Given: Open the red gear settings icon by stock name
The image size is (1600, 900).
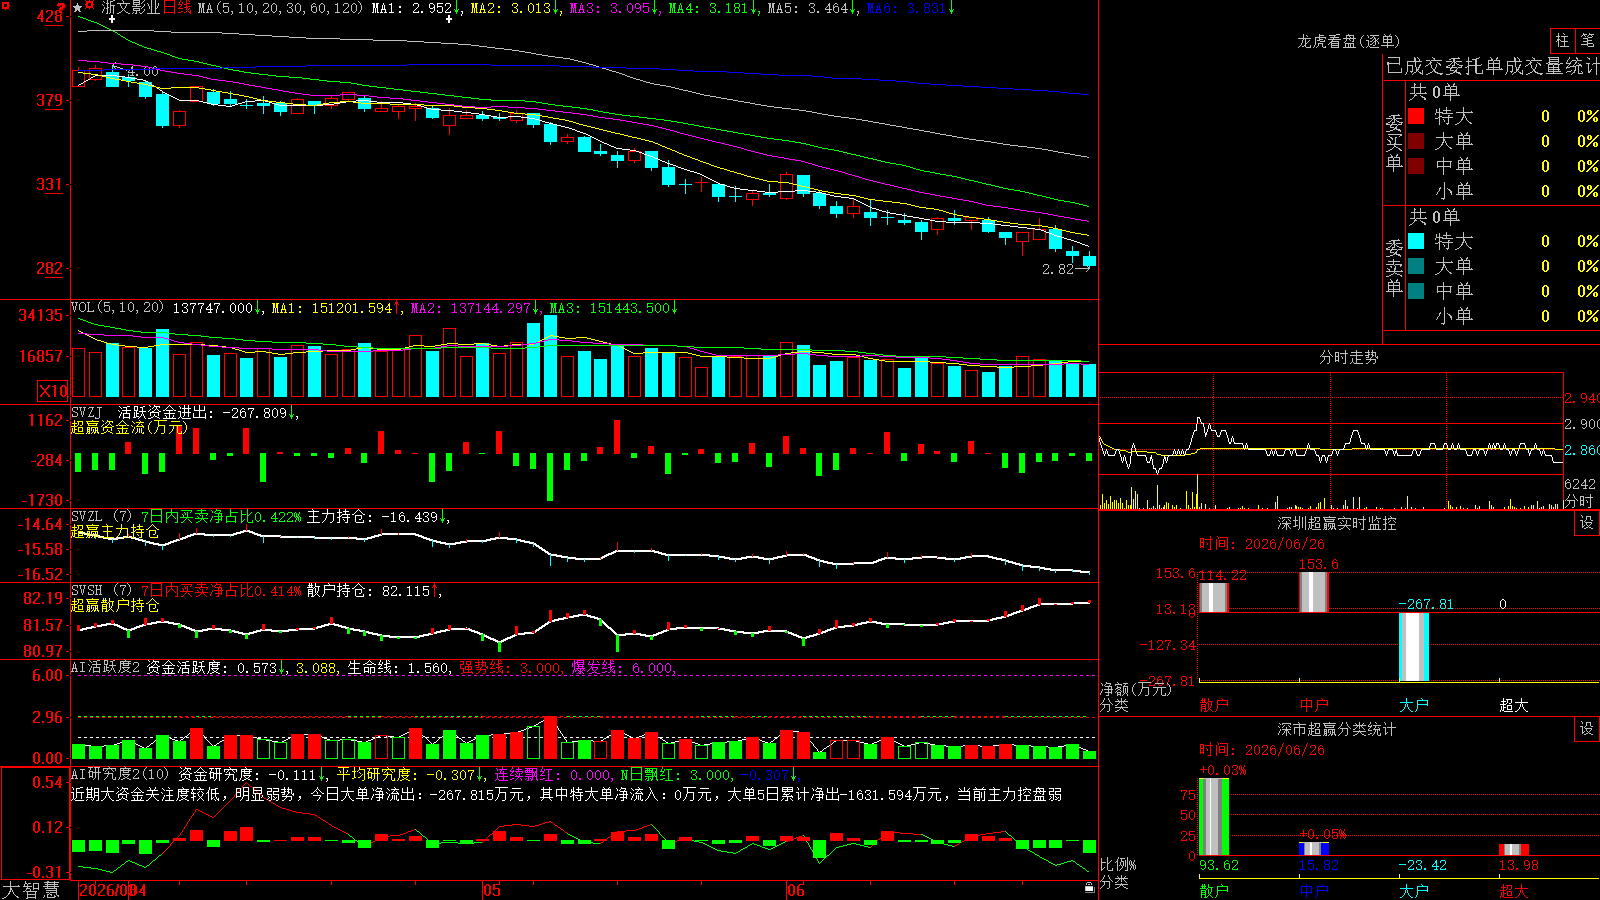Looking at the screenshot, I should 89,5.
